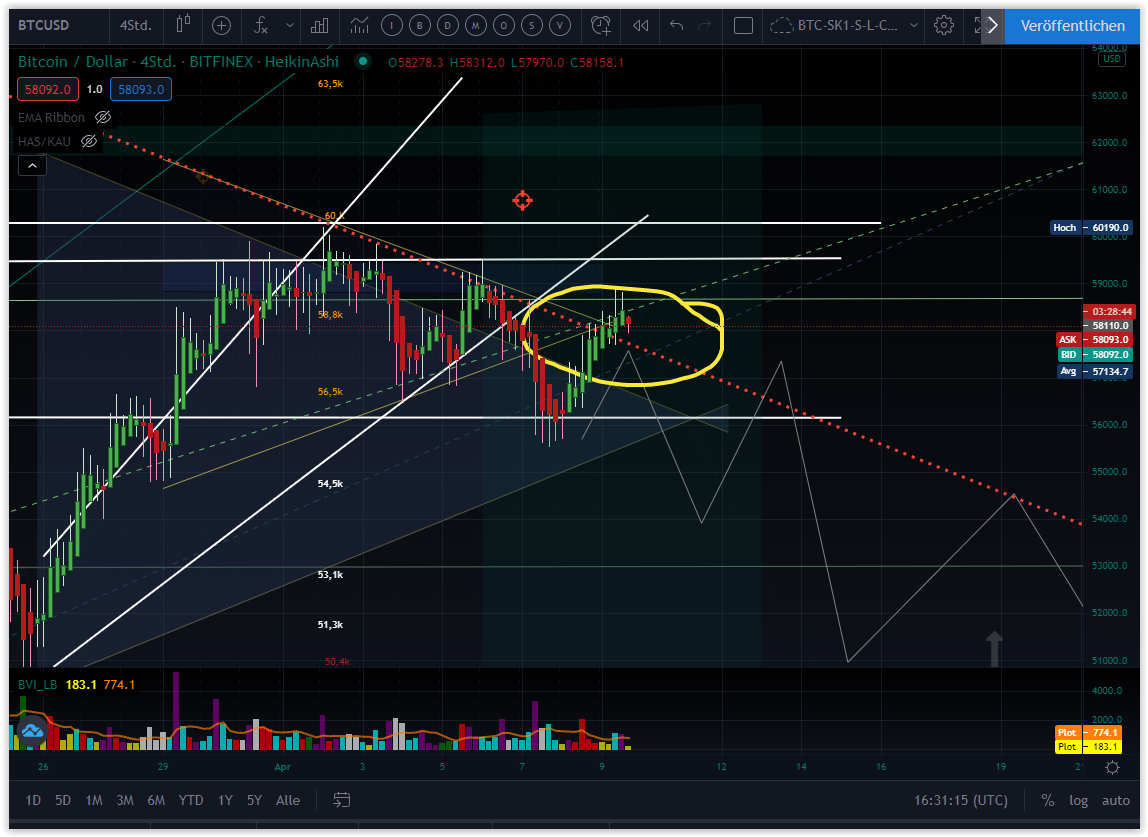Open the USD currency selector on the price axis
The image size is (1148, 837).
pyautogui.click(x=1111, y=59)
